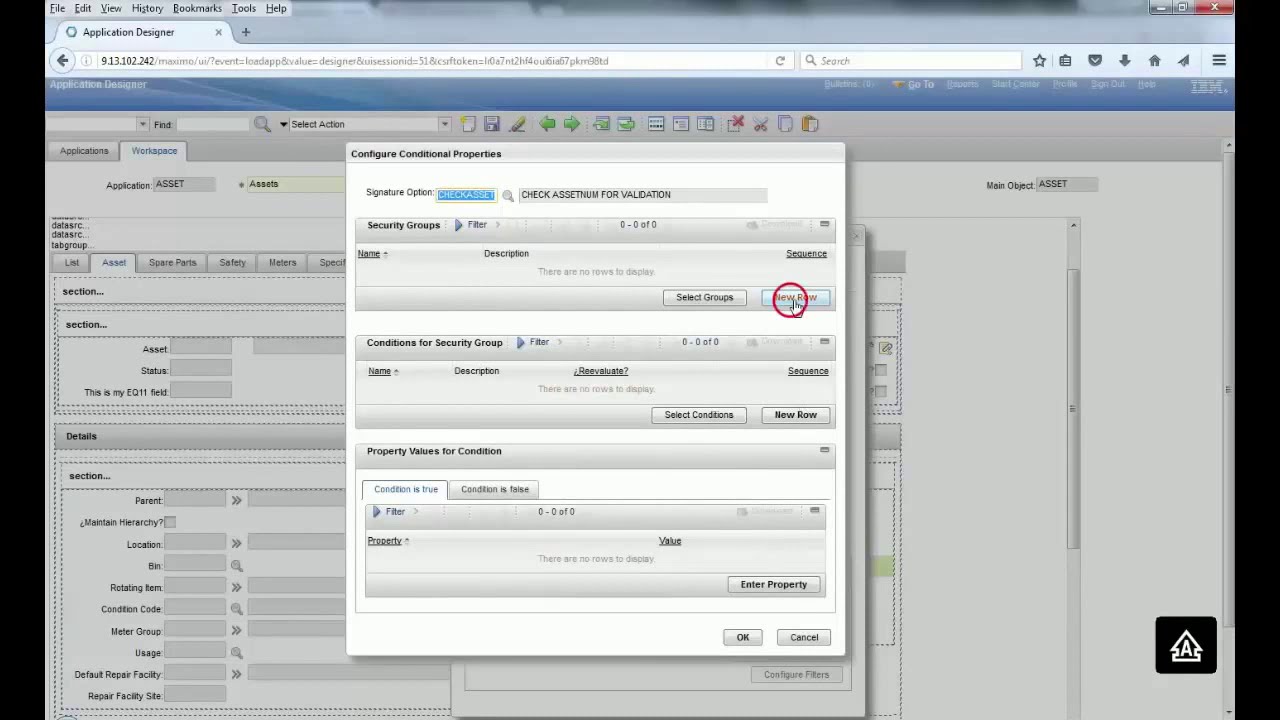Click the green Previous Record arrow
The width and height of the screenshot is (1280, 720).
point(547,124)
